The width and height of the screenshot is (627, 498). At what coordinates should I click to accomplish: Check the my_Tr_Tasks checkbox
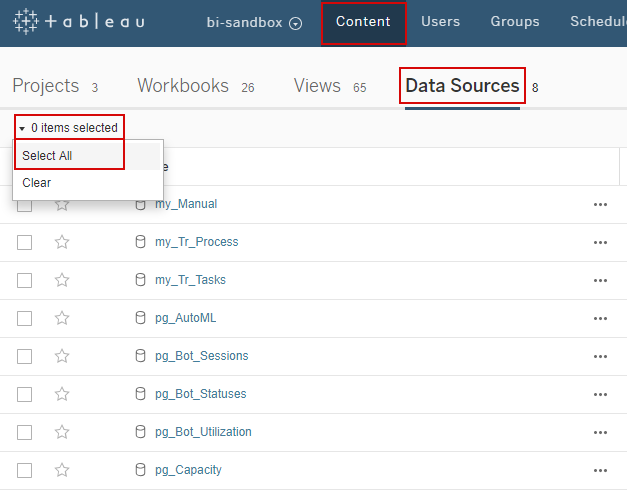[x=24, y=280]
